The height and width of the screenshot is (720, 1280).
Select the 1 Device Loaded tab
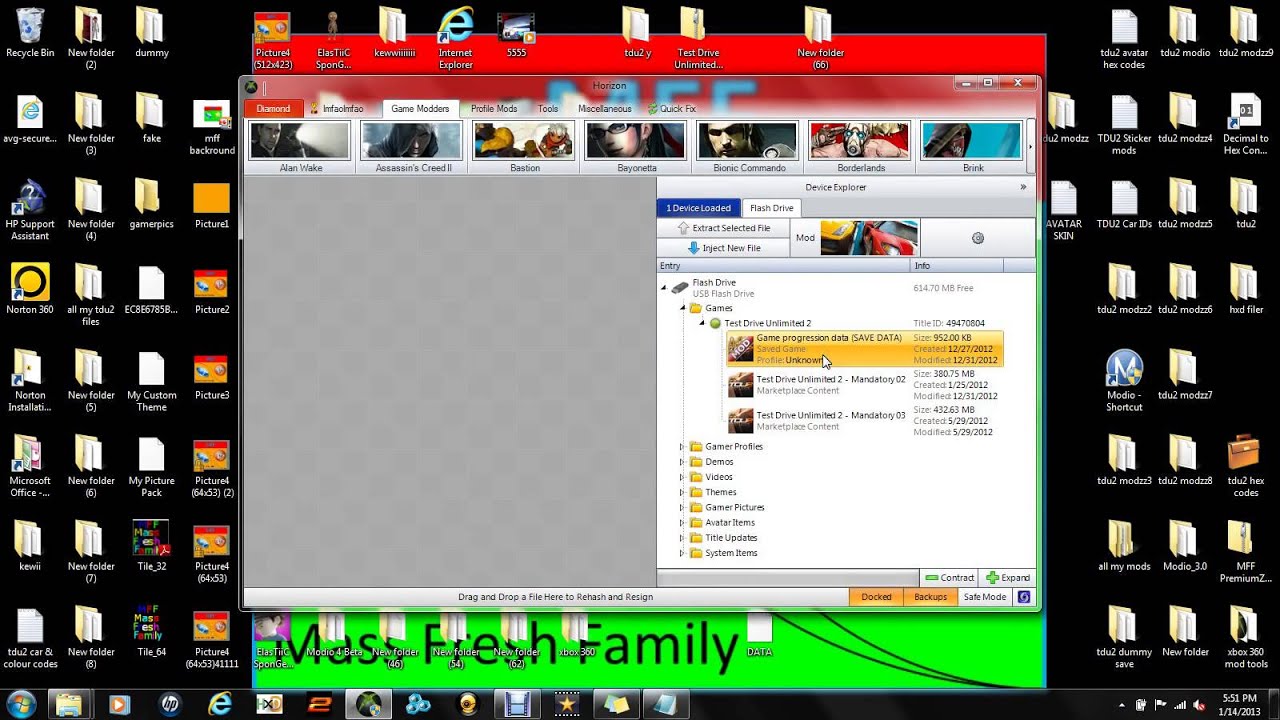point(699,208)
